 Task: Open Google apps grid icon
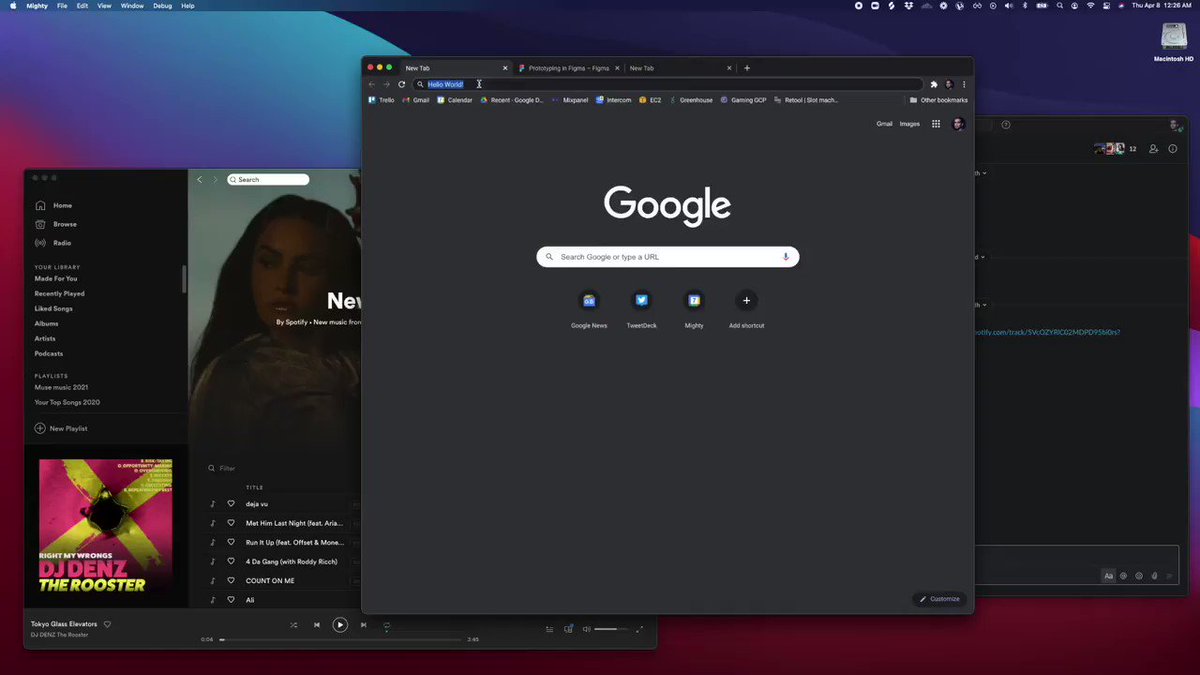[x=936, y=124]
